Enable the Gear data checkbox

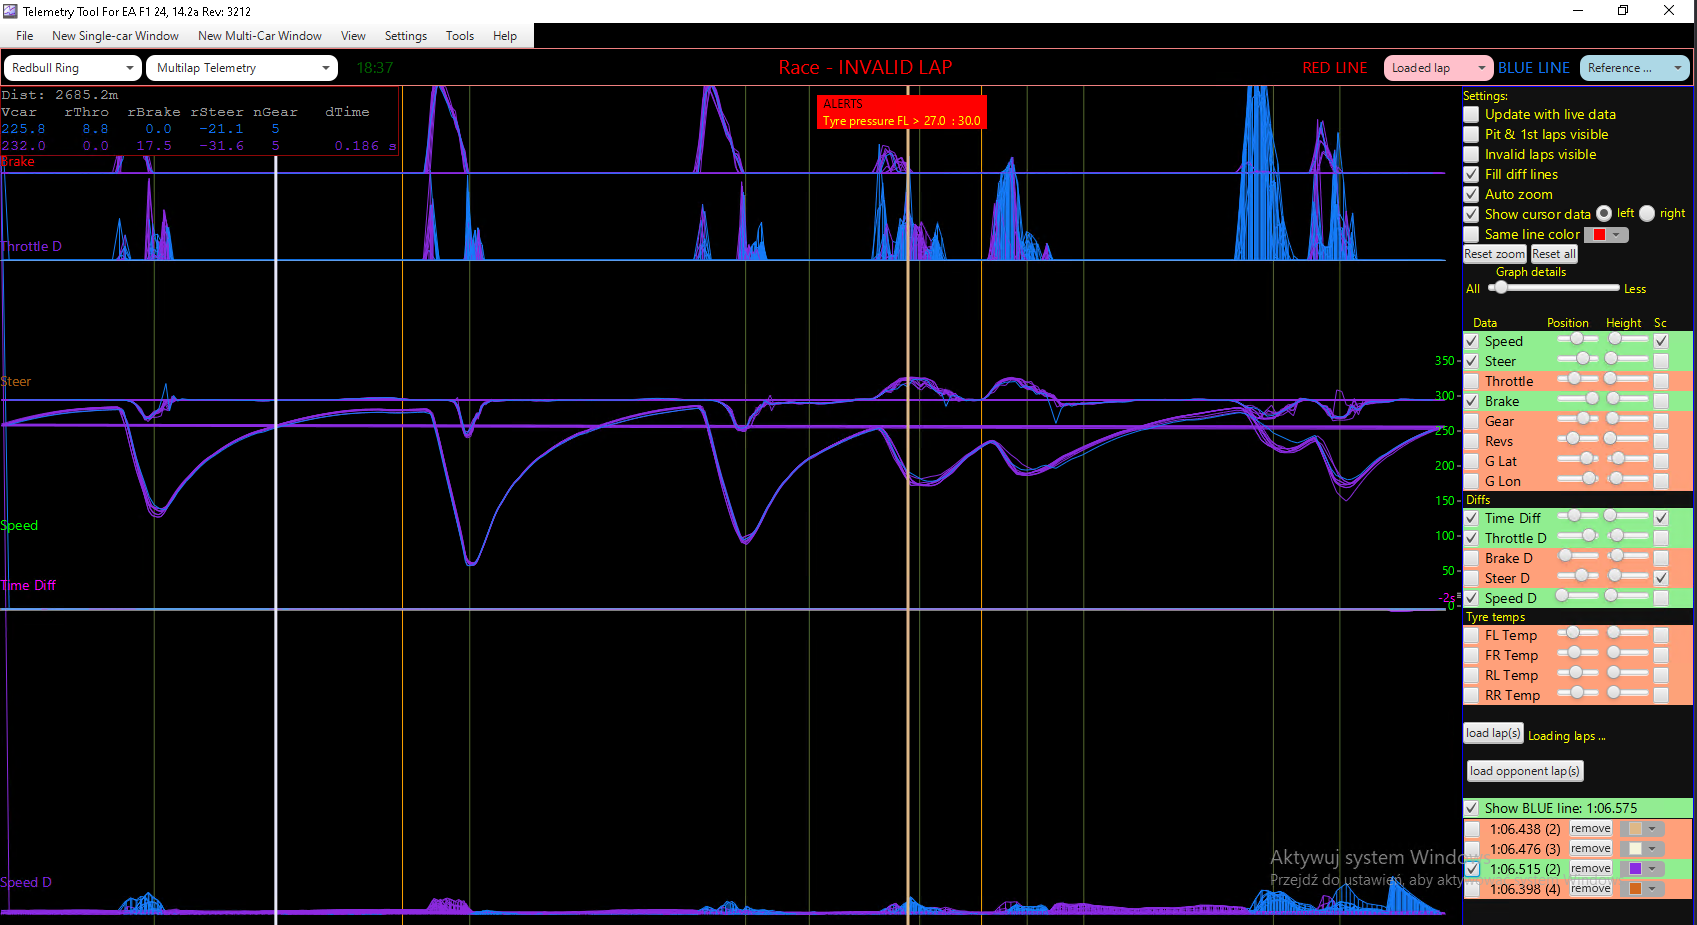[x=1471, y=421]
